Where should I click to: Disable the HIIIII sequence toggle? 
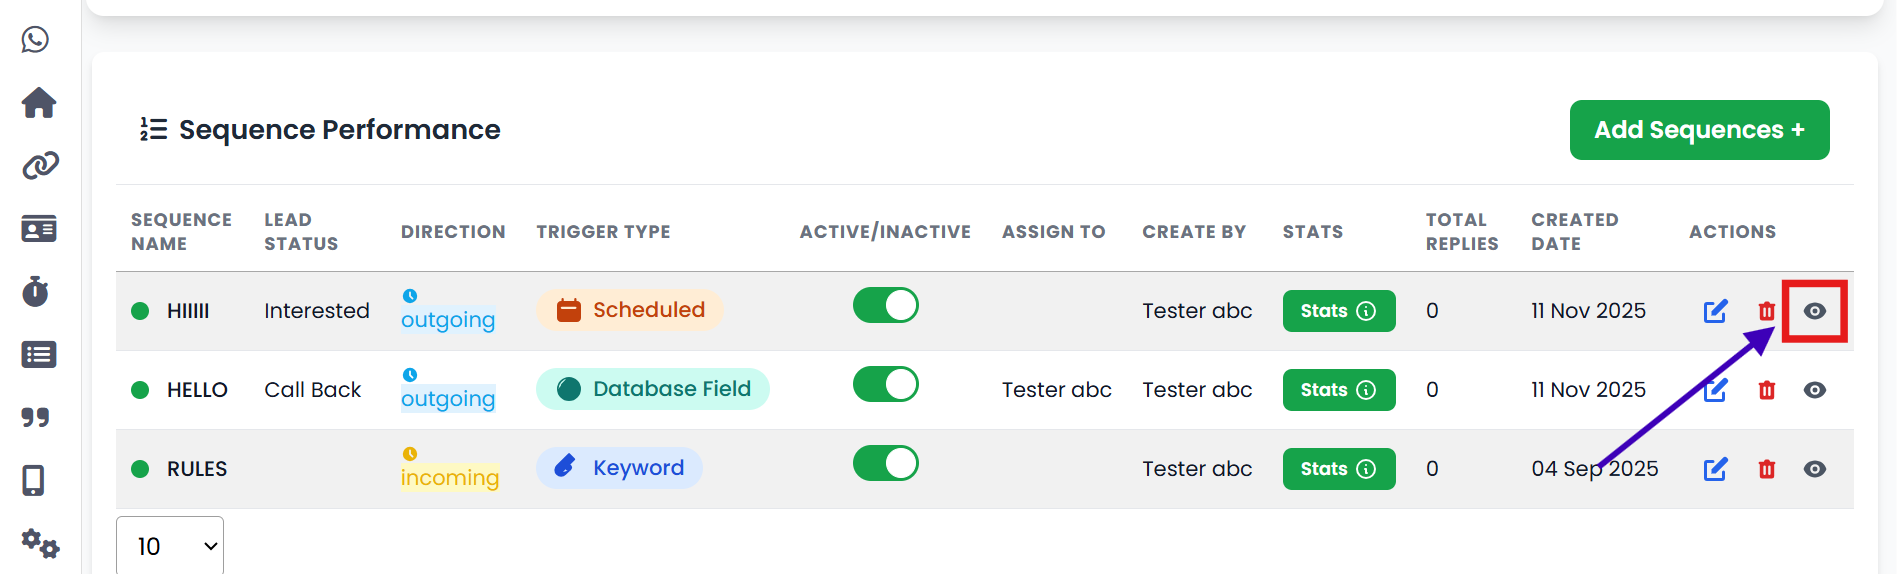(x=885, y=306)
